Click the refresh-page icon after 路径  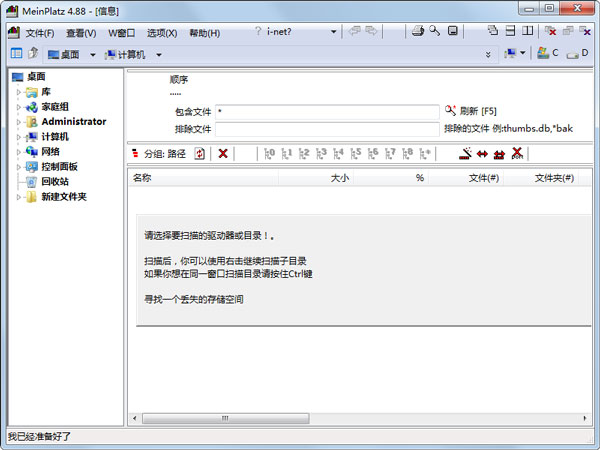click(x=199, y=153)
